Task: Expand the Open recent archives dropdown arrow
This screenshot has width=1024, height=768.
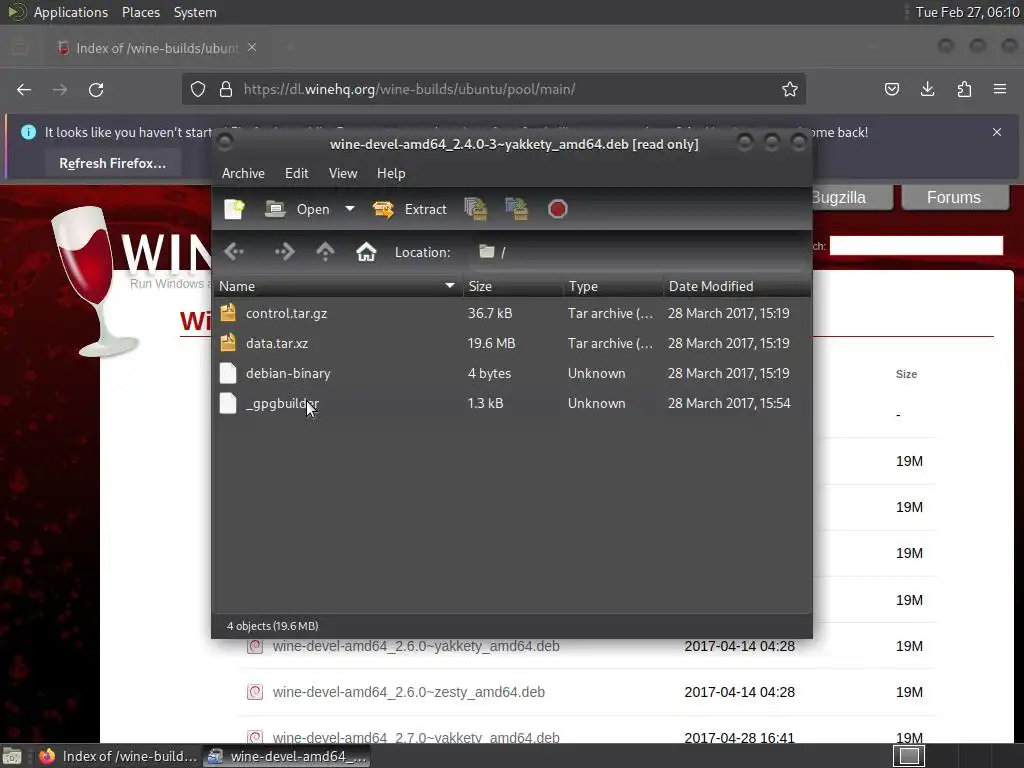Action: coord(350,209)
